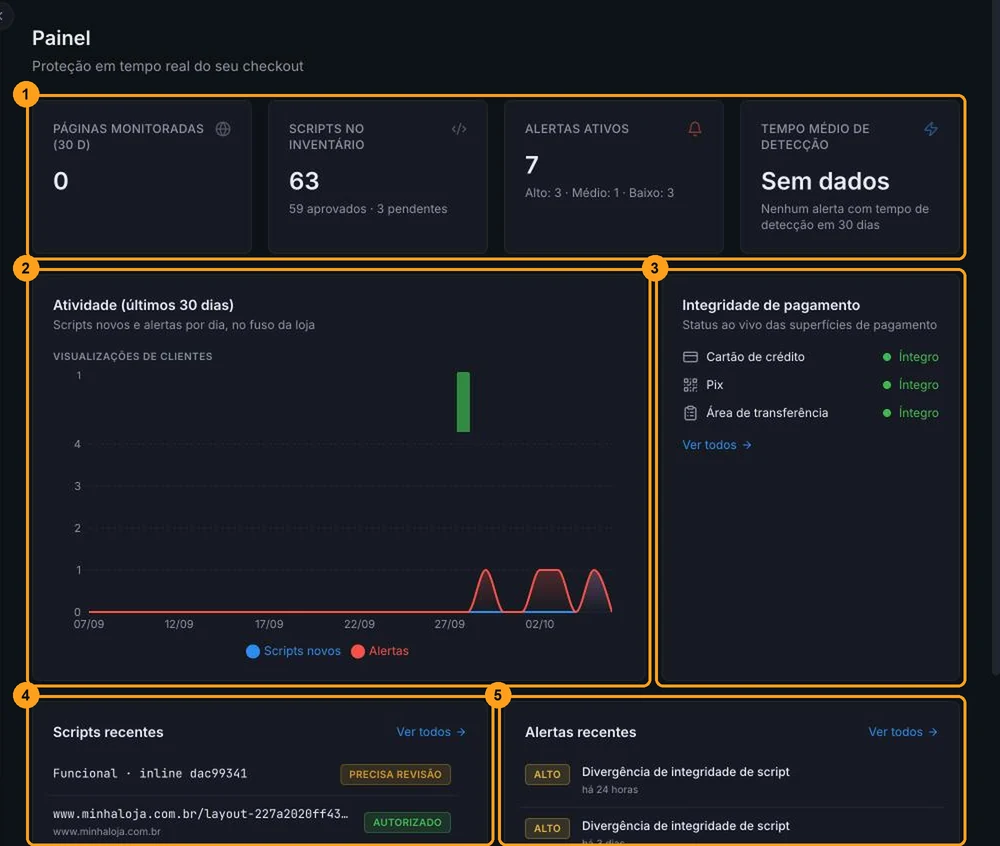This screenshot has width=1000, height=846.
Task: Select script row www.minhaloja.com.br/layout-227a2020ff43
Action: click(x=255, y=821)
